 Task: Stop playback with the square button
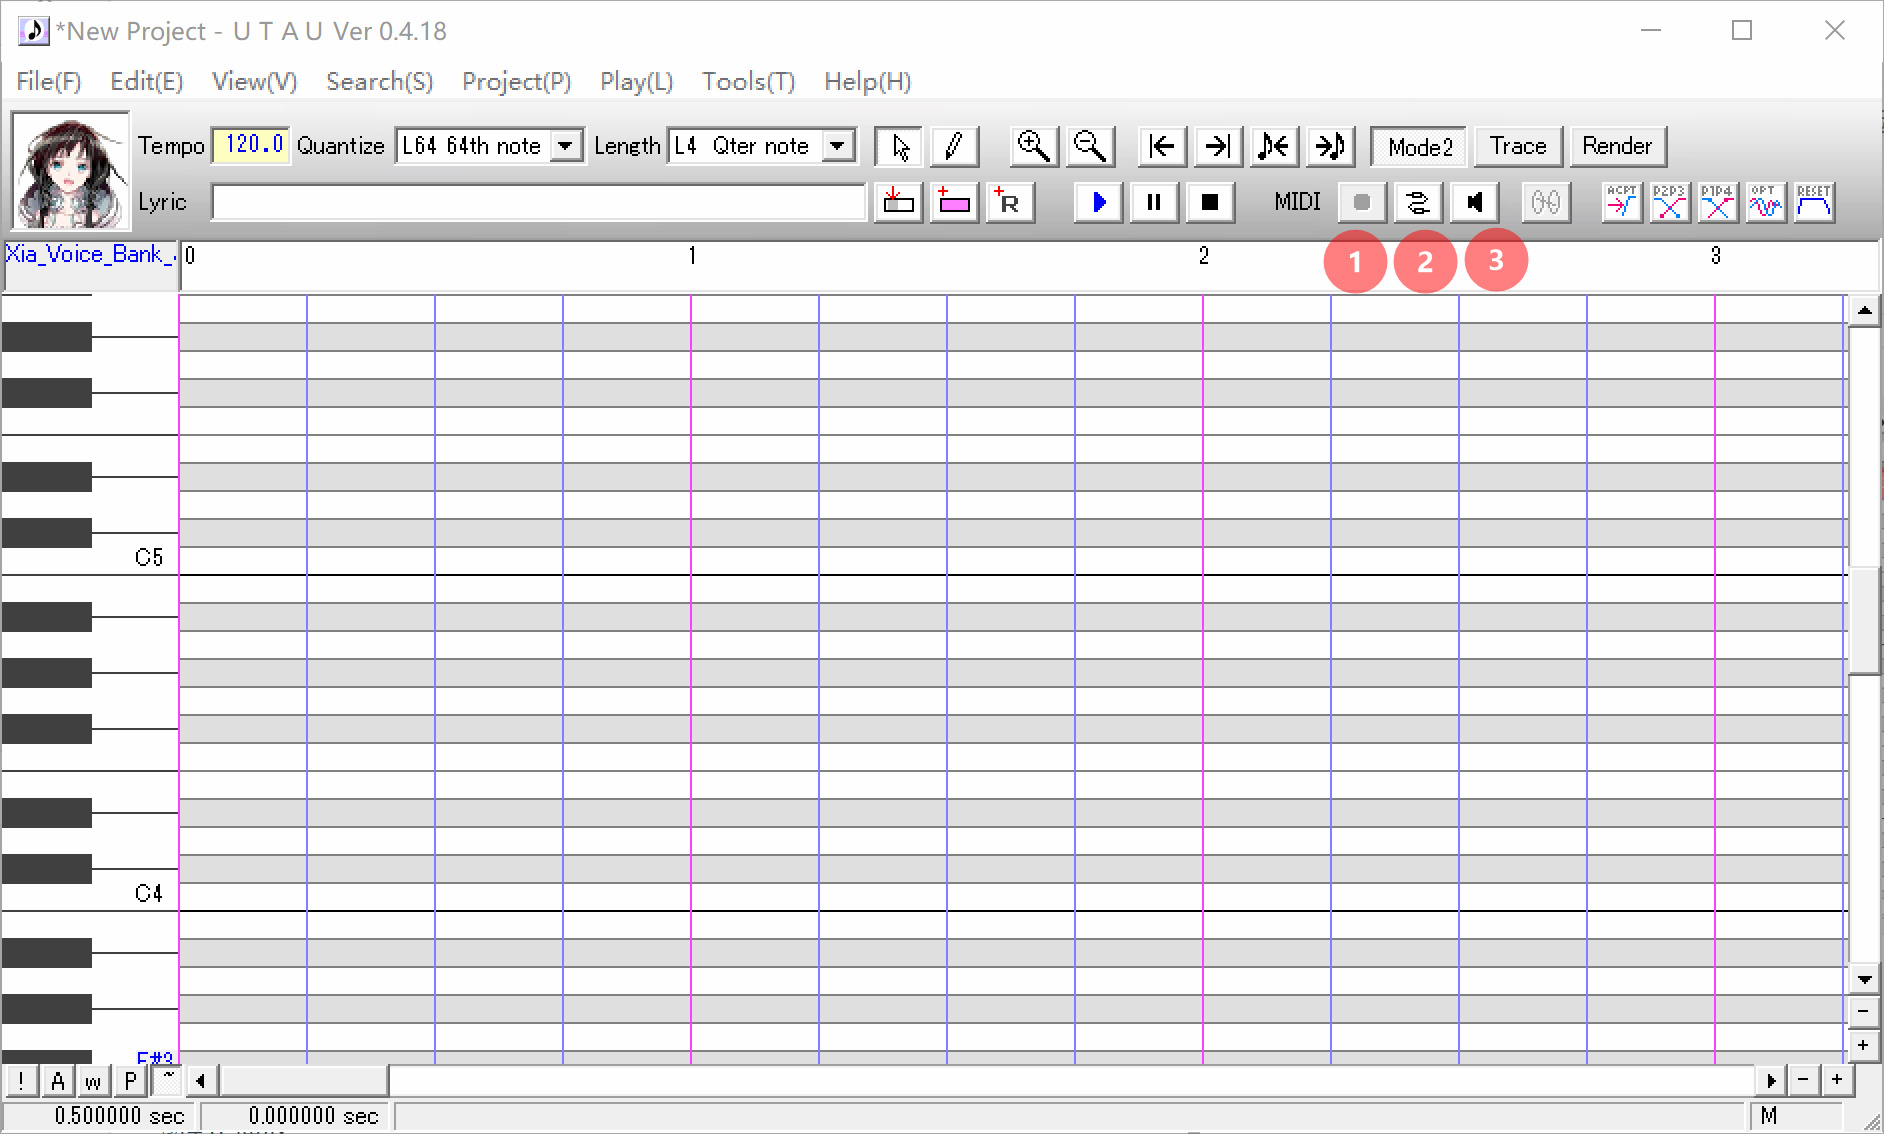(1210, 202)
